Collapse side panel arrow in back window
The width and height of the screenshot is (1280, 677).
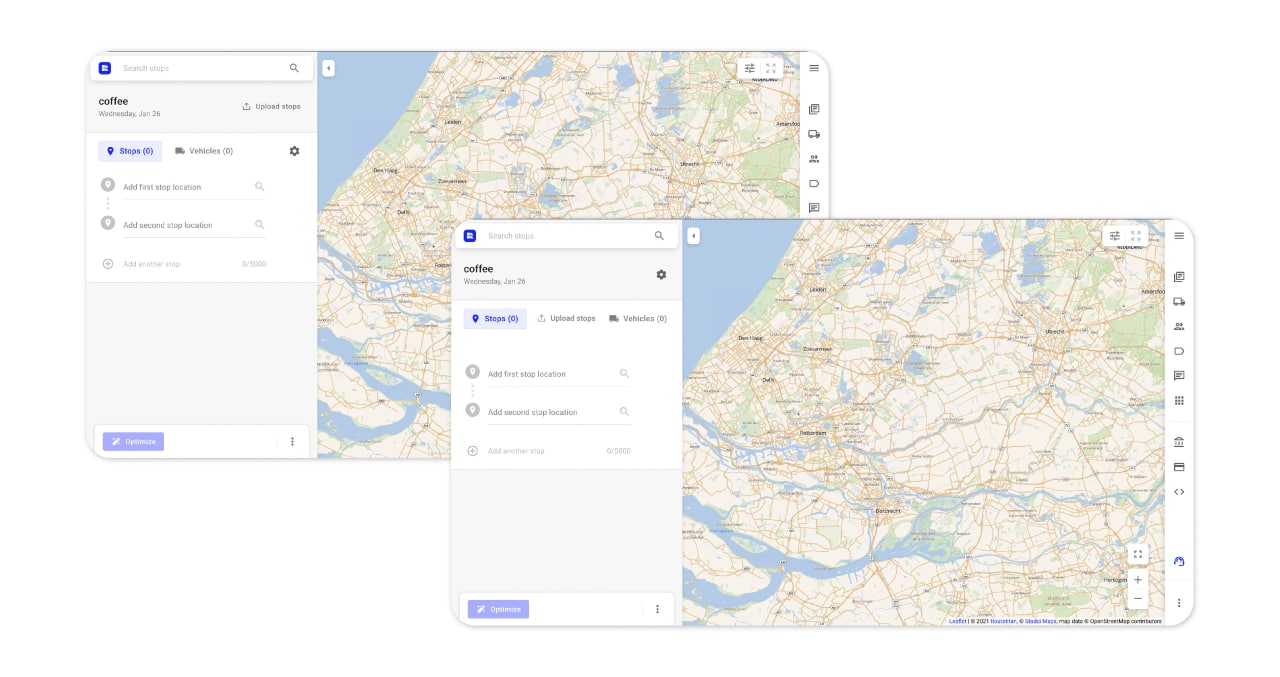328,68
